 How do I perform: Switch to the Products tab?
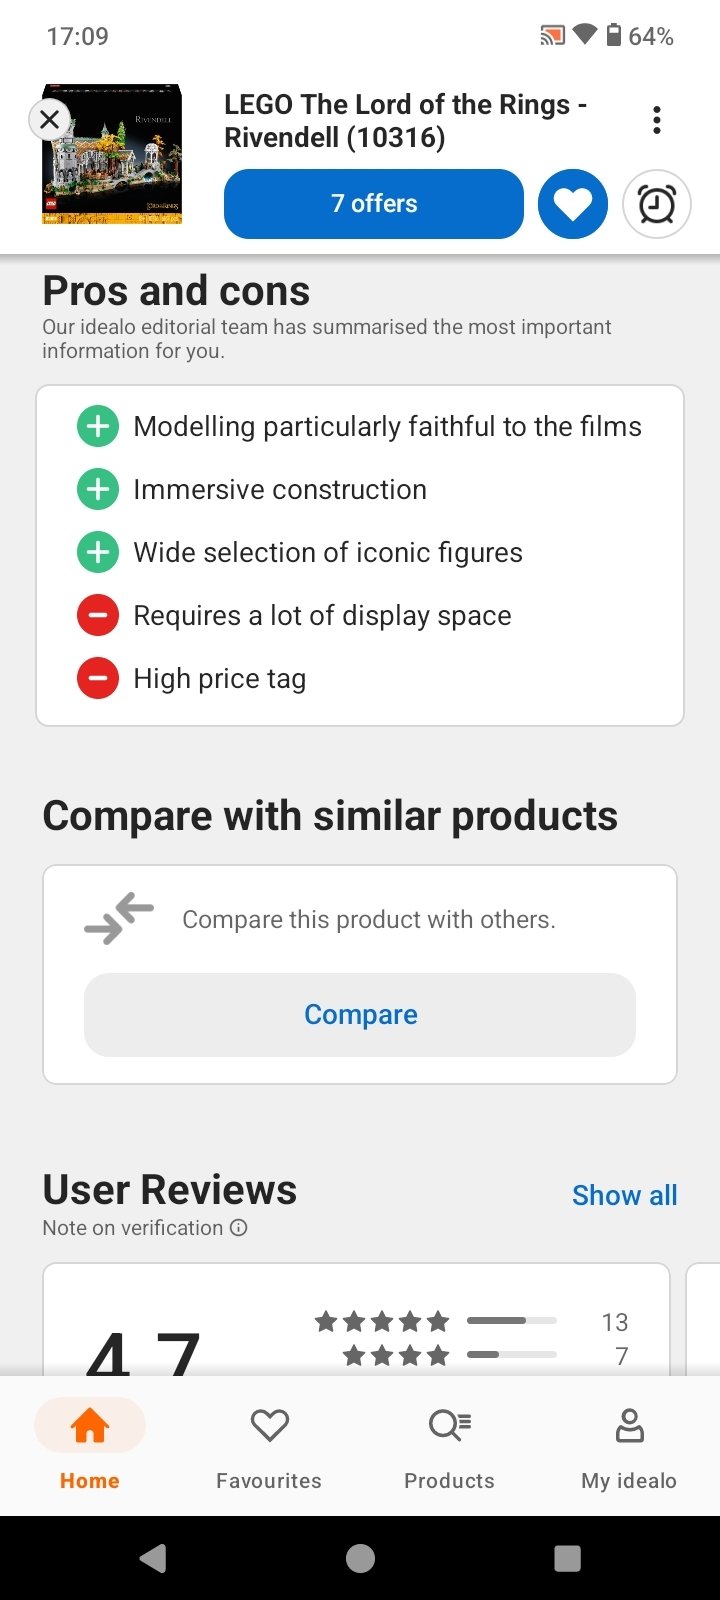[449, 1445]
